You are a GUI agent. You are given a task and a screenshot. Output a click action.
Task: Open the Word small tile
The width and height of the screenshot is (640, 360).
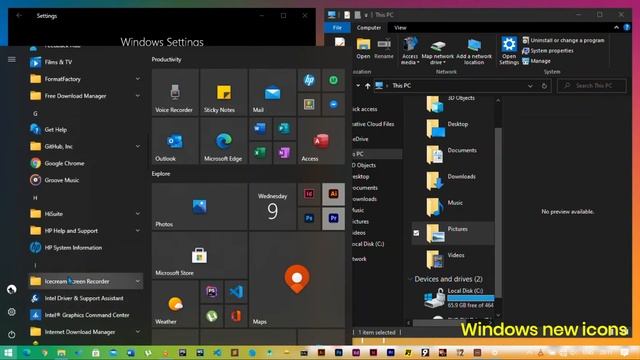260,129
